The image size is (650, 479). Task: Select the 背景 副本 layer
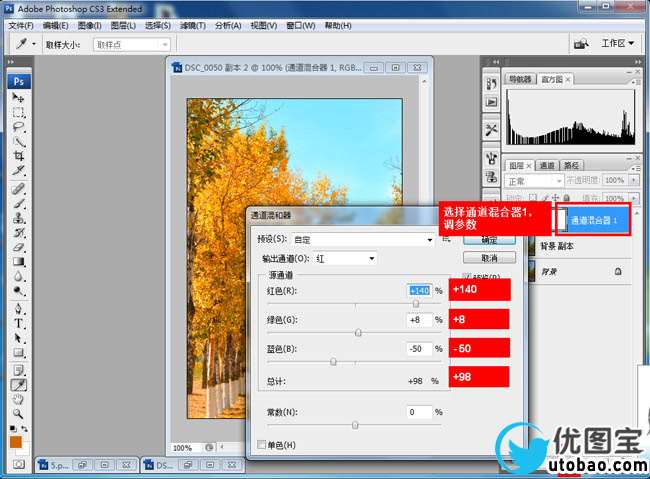click(x=580, y=246)
